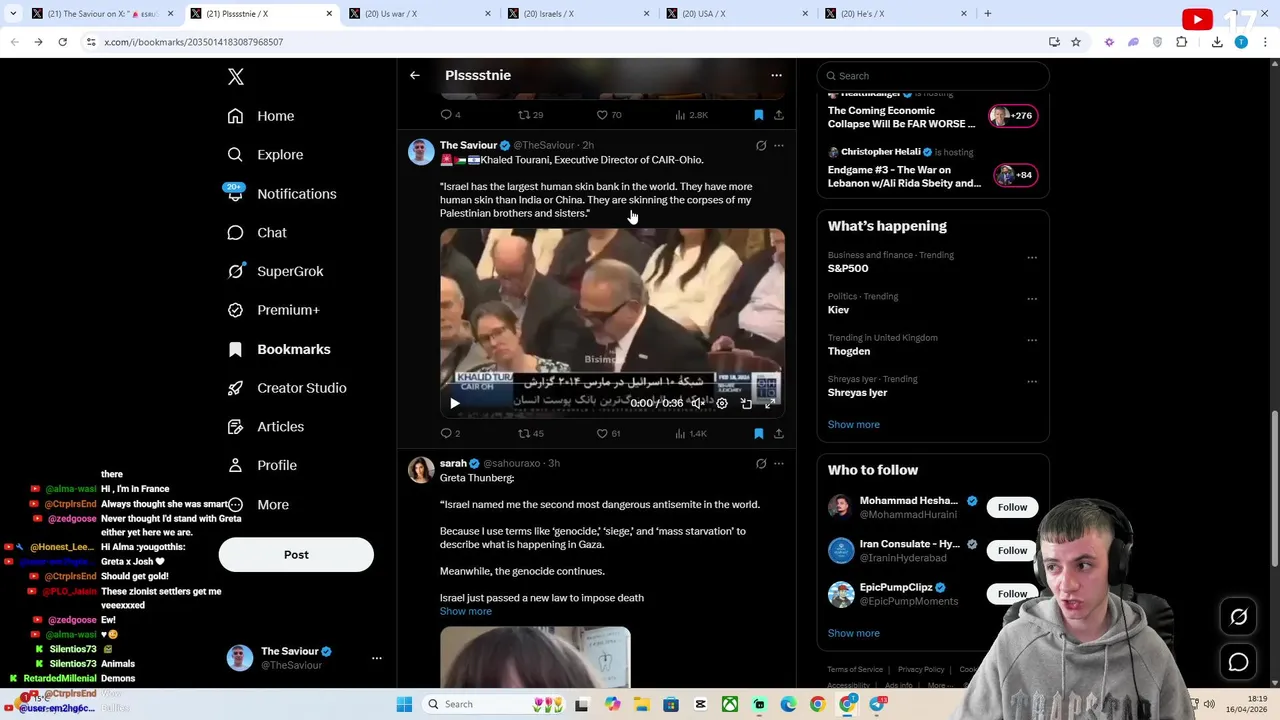Show more under What's happening
This screenshot has height=720, width=1280.
point(854,424)
